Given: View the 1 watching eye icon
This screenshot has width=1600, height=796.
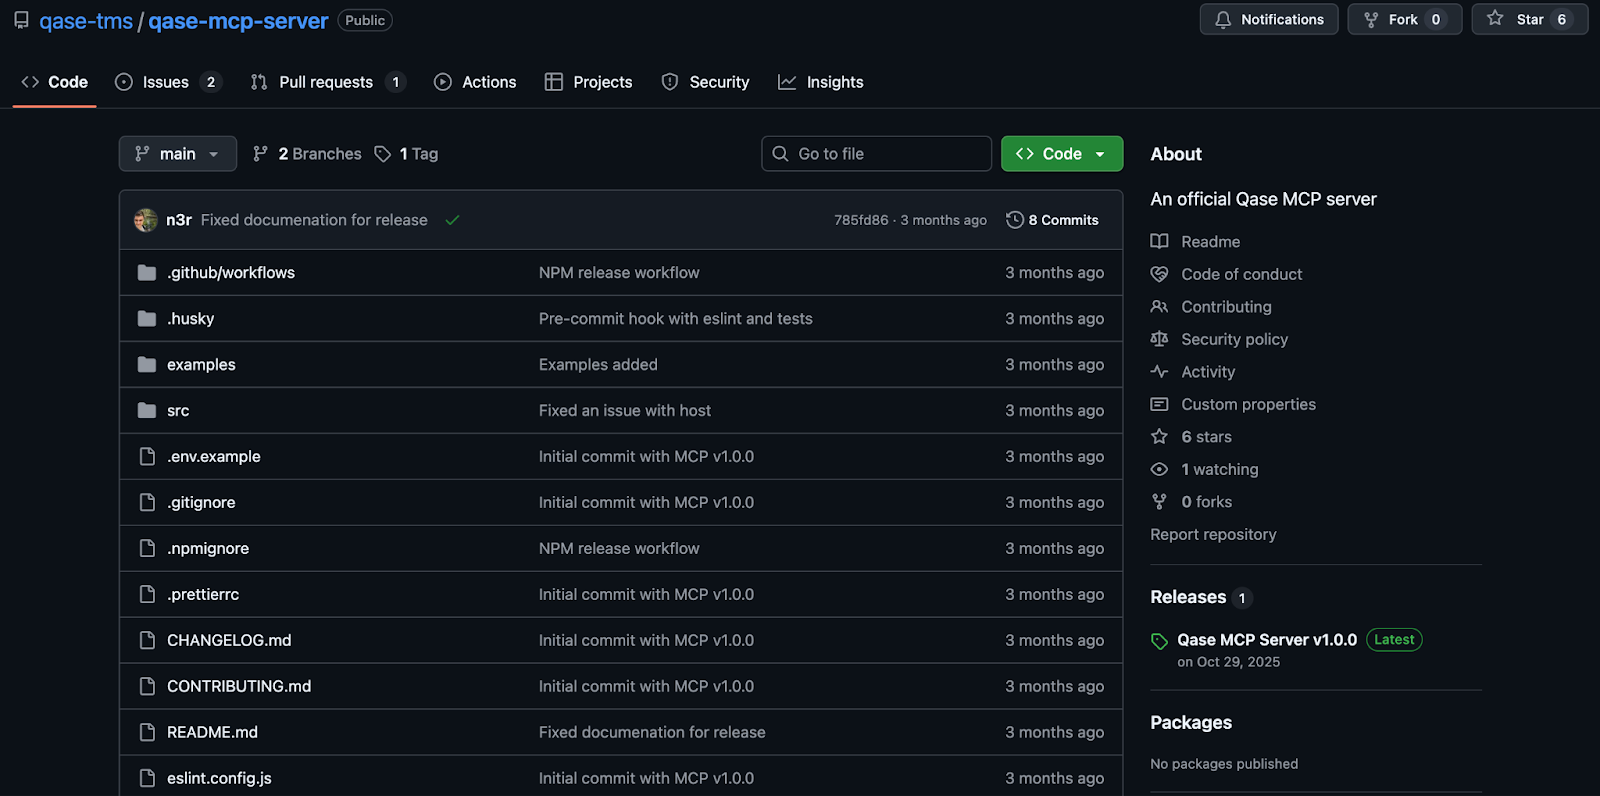Looking at the screenshot, I should [x=1159, y=470].
